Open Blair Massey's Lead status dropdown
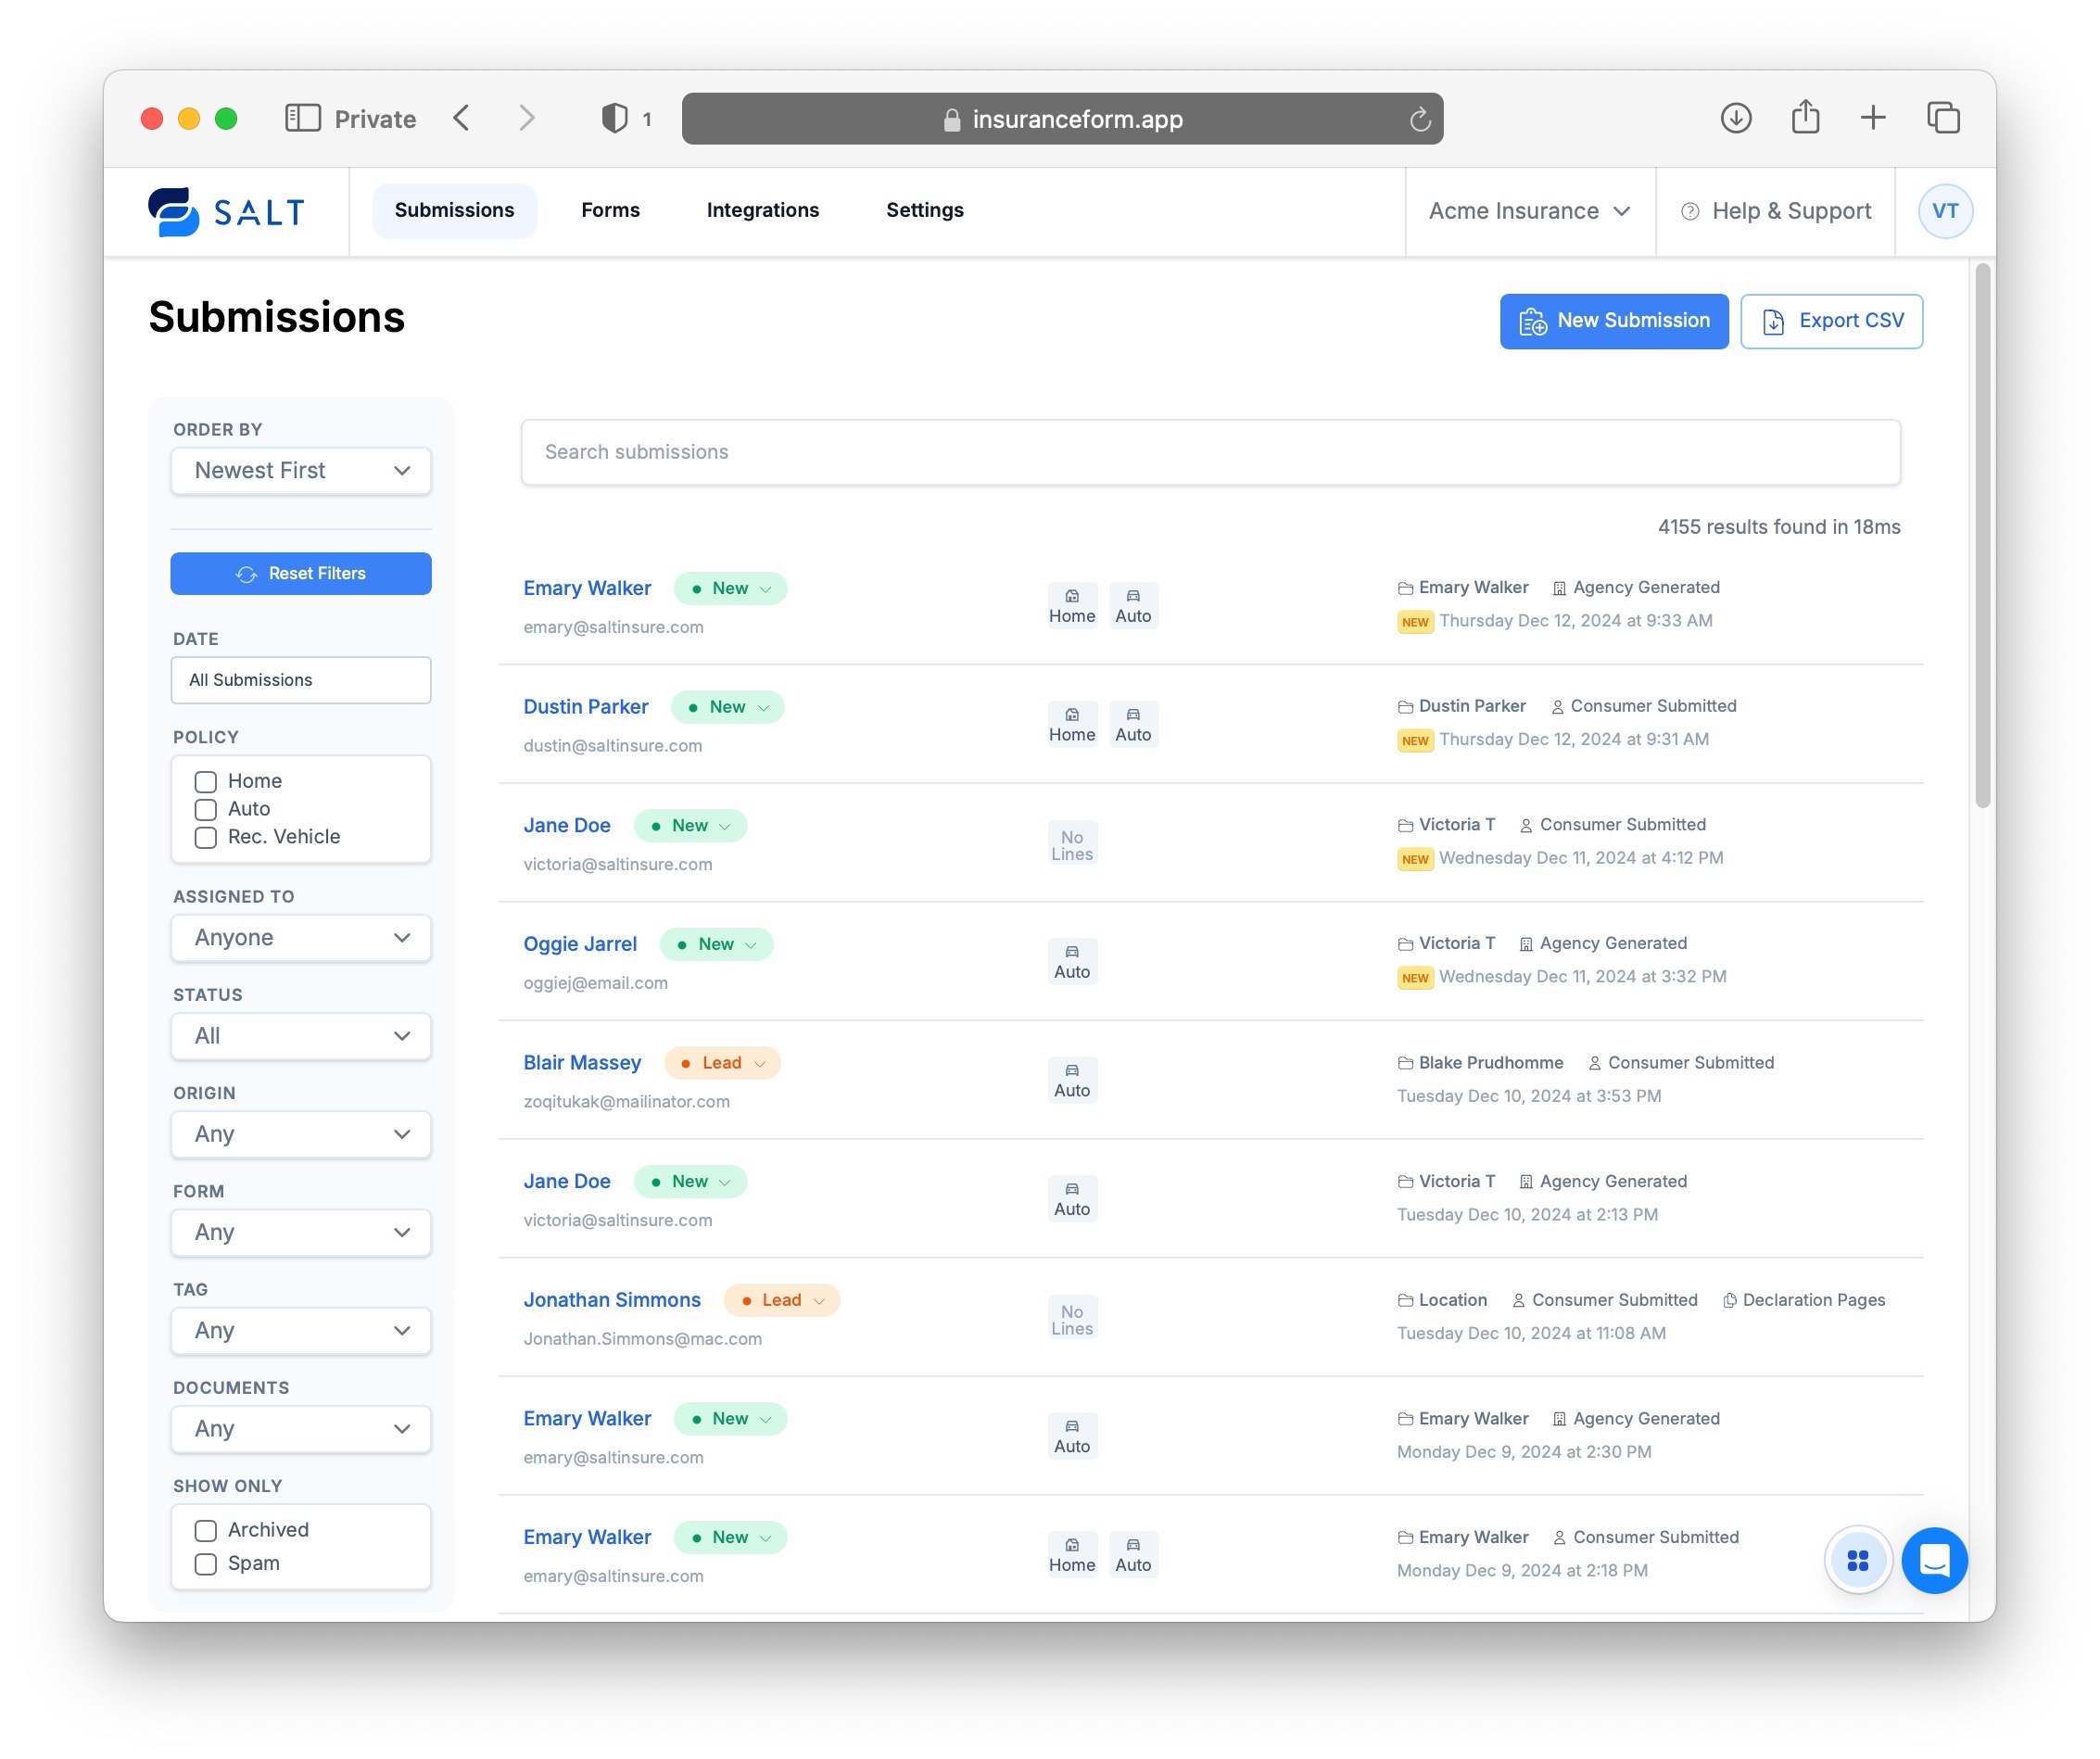 coord(723,1063)
